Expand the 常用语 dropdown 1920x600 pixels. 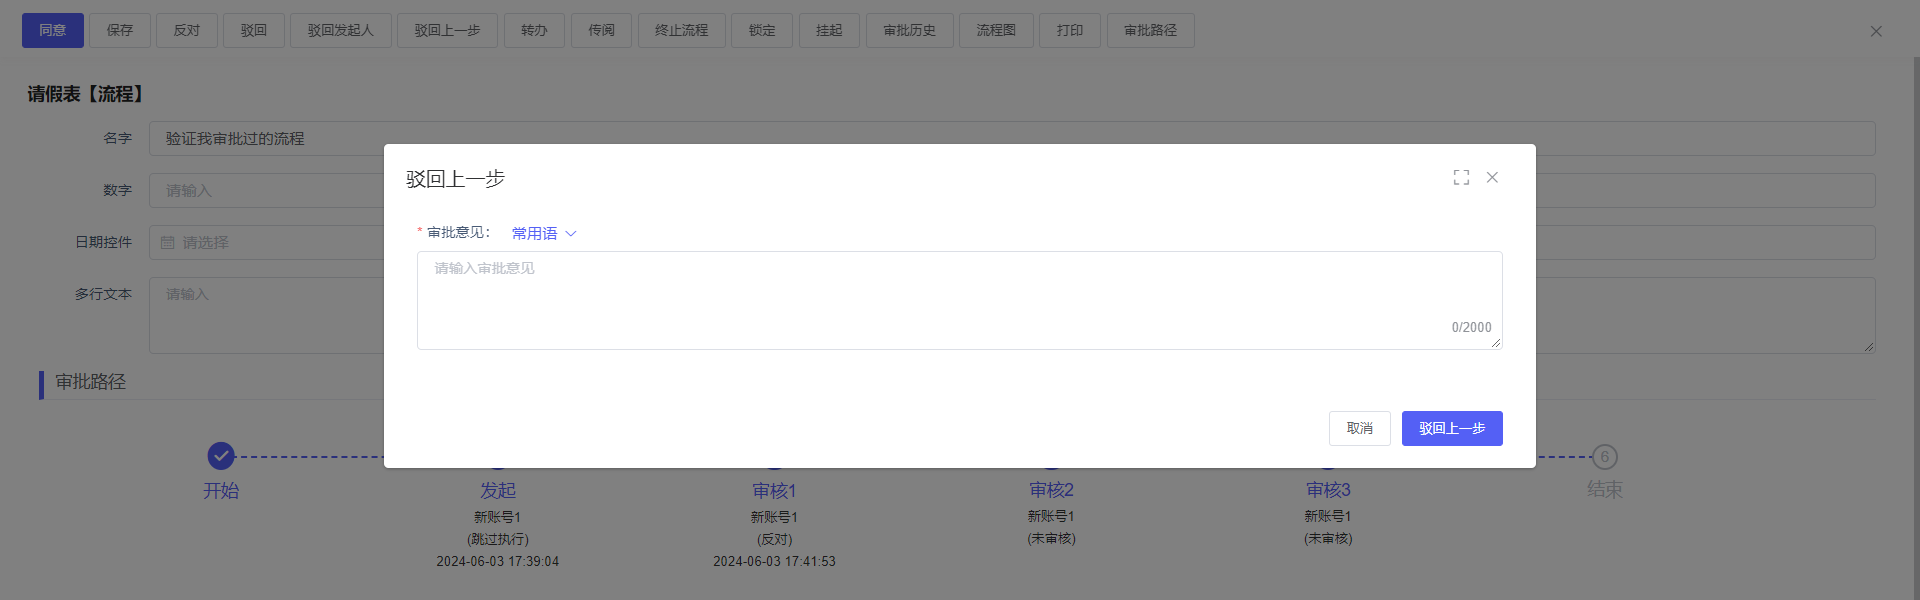point(535,233)
